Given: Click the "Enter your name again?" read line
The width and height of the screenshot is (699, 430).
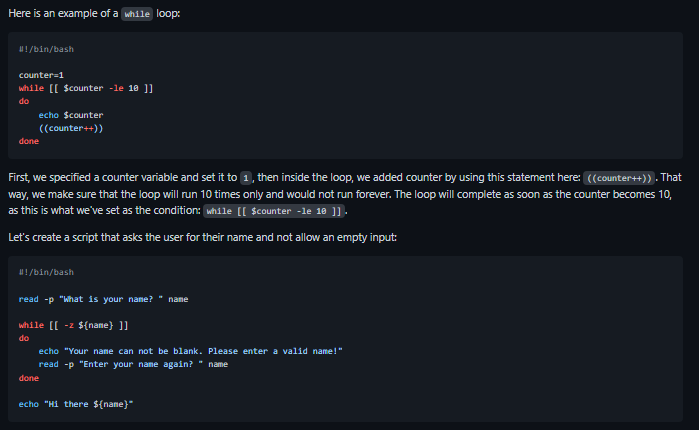Looking at the screenshot, I should 133,364.
